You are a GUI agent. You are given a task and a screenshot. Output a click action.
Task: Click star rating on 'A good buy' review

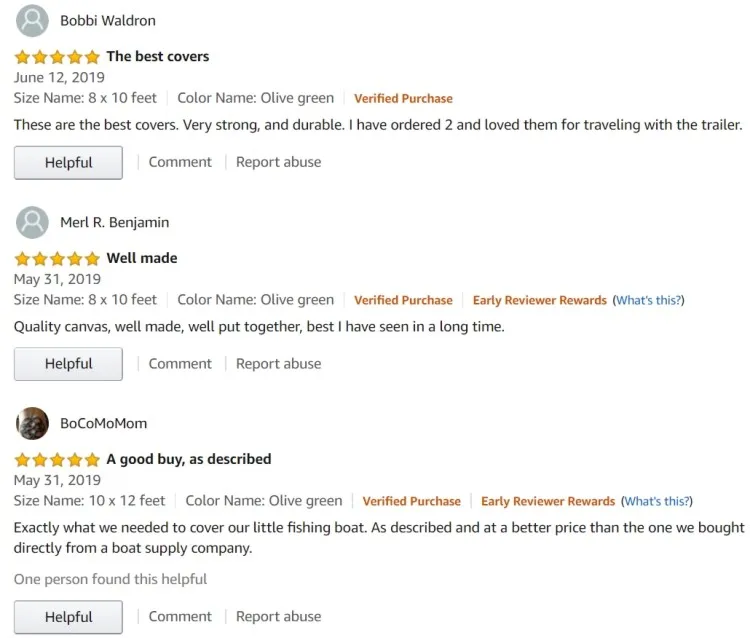pyautogui.click(x=57, y=460)
